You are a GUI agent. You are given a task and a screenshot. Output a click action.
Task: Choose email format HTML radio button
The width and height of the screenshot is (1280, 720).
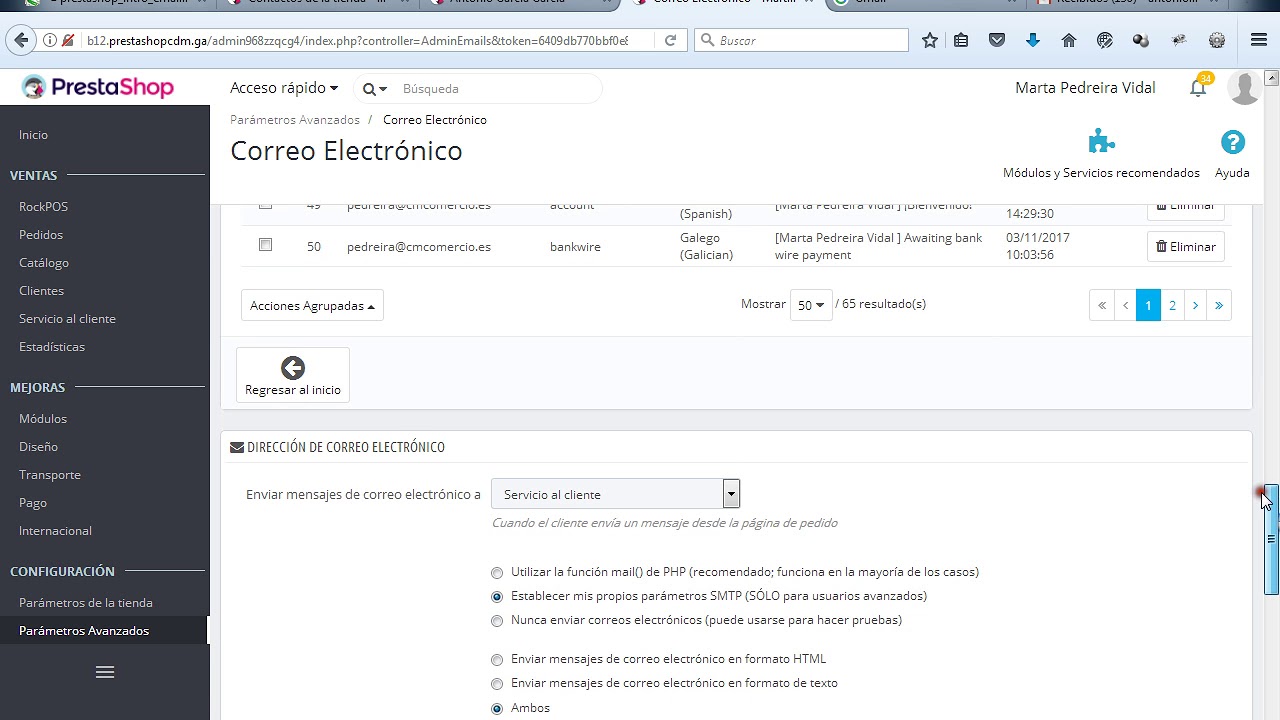click(x=497, y=660)
